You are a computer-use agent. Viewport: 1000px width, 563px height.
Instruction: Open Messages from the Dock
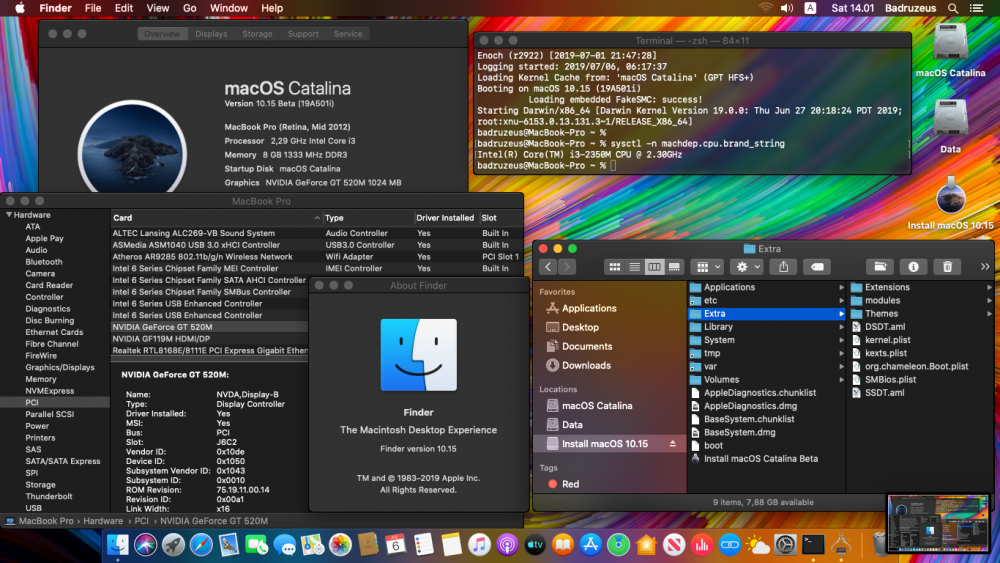tap(284, 545)
